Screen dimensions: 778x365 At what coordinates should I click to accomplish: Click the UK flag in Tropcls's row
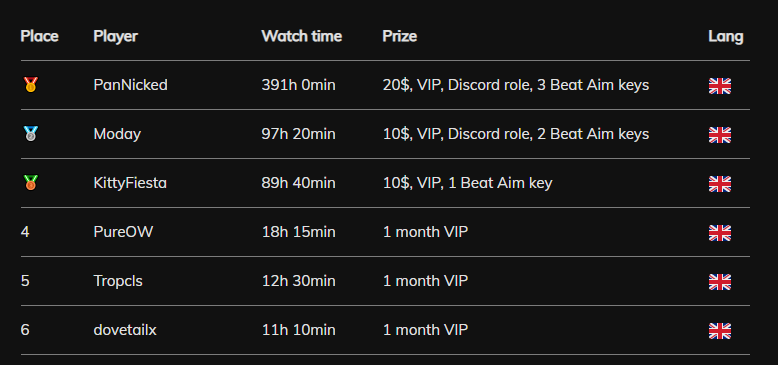tap(719, 282)
